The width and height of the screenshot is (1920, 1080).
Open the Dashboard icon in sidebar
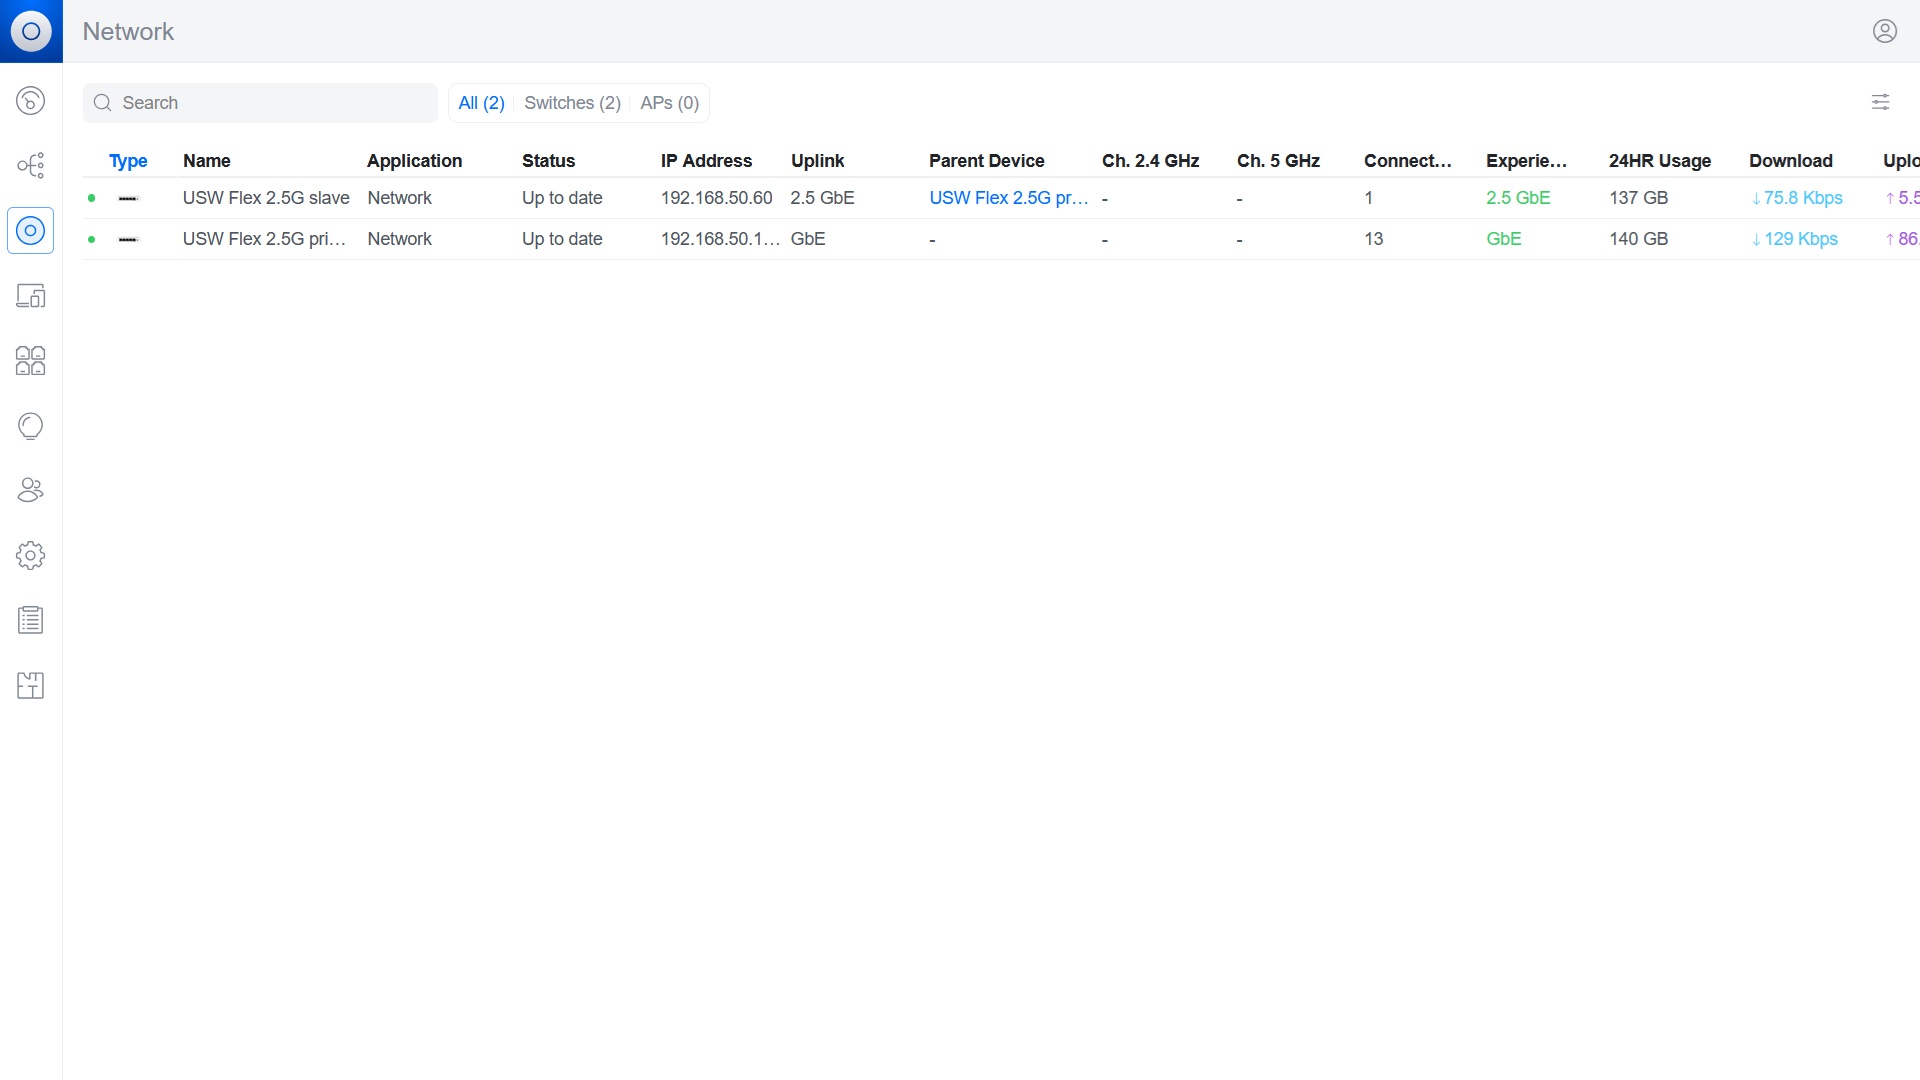tap(31, 101)
